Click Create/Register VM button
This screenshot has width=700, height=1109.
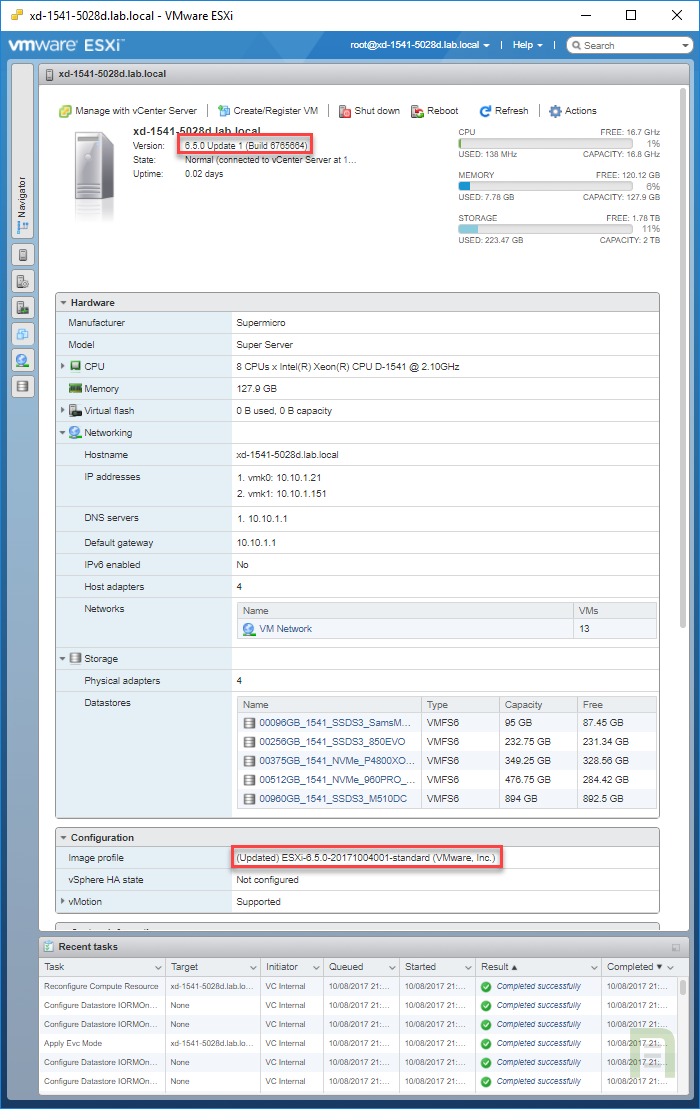(x=267, y=111)
